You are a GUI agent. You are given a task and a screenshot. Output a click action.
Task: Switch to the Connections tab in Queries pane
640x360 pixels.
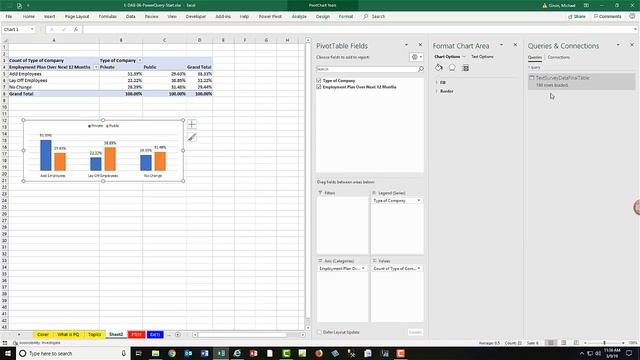pyautogui.click(x=558, y=58)
